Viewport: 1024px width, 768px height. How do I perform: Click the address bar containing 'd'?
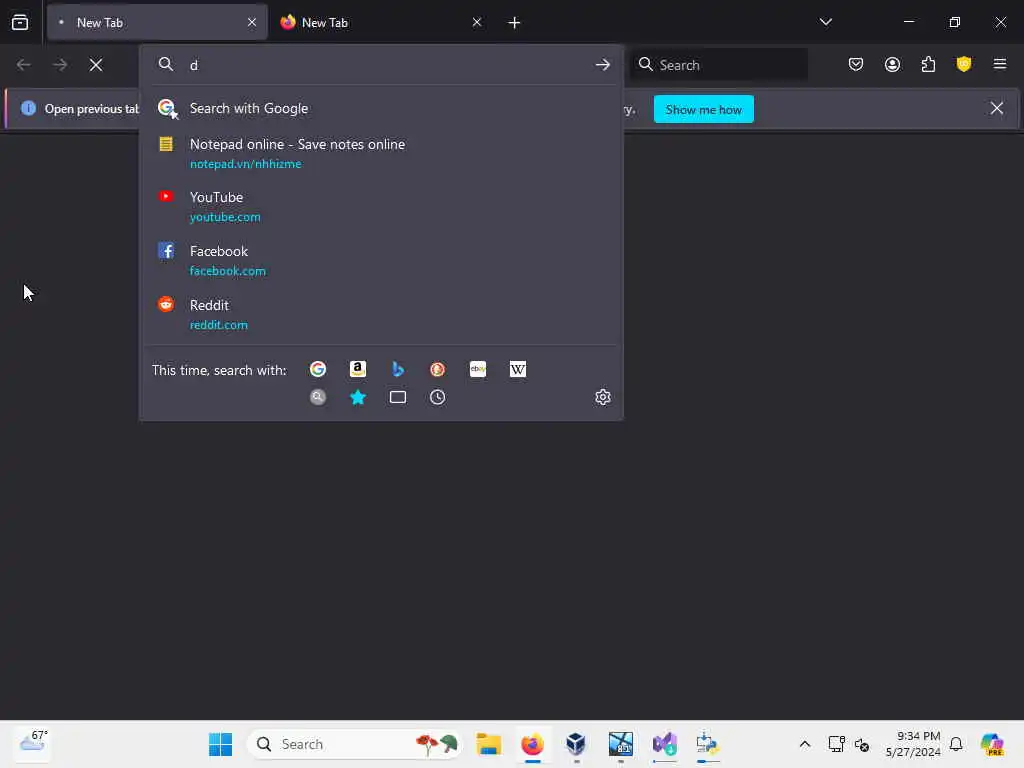tap(383, 65)
